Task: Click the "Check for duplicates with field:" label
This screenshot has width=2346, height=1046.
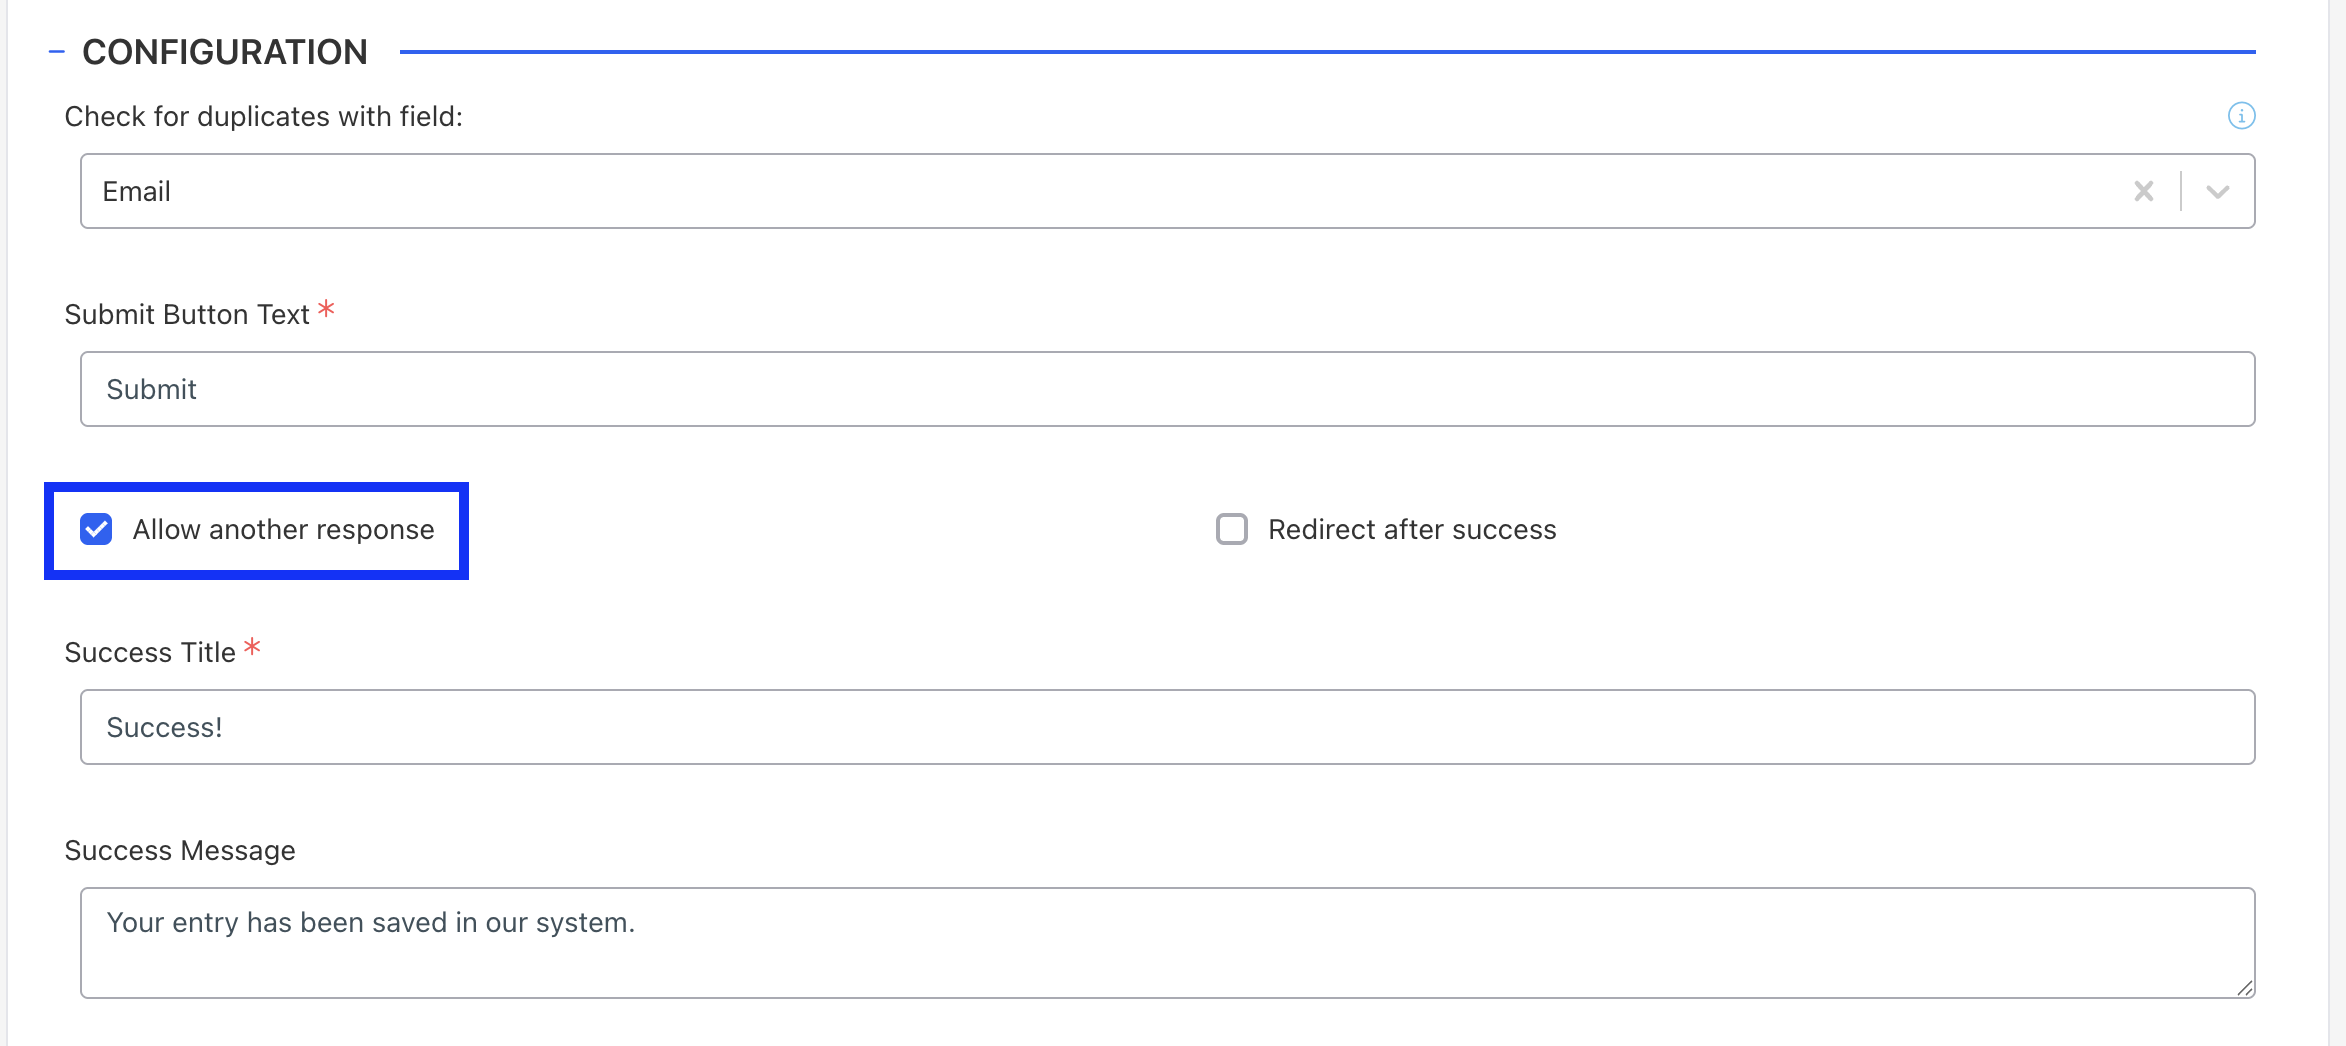Action: click(x=264, y=117)
